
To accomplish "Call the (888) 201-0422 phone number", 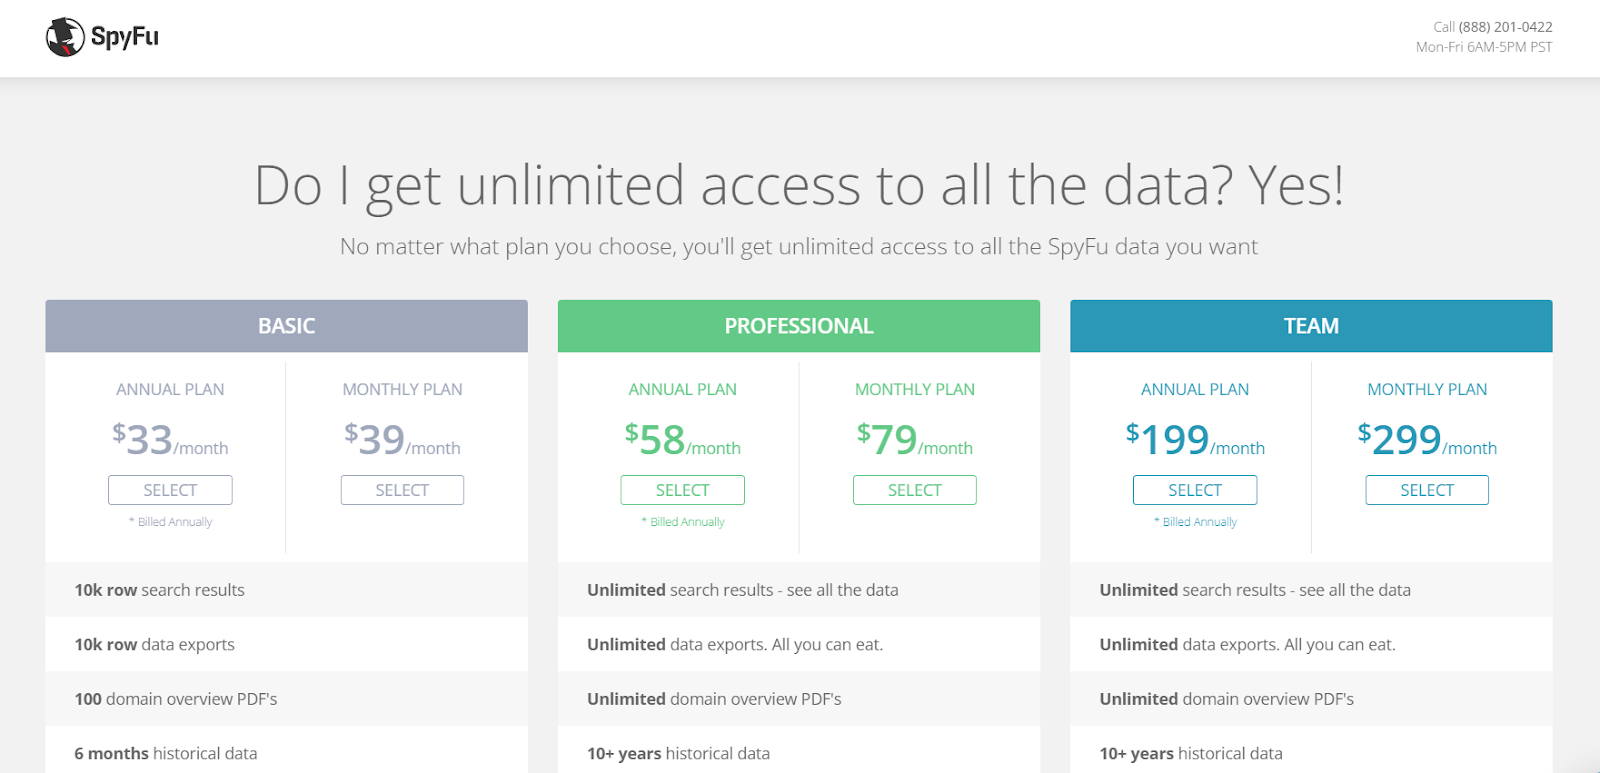I will coord(1504,27).
